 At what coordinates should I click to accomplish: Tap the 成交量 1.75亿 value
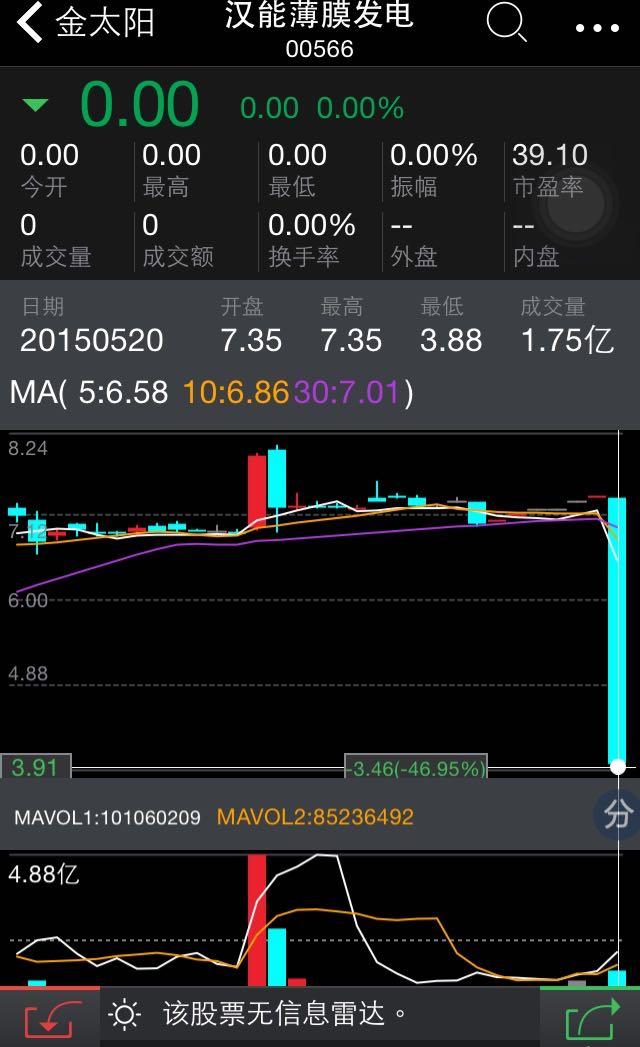click(x=567, y=341)
